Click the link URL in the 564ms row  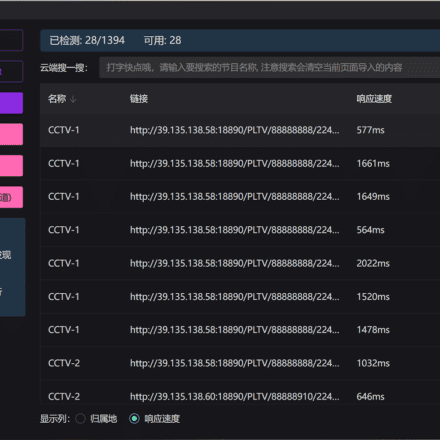pos(235,230)
